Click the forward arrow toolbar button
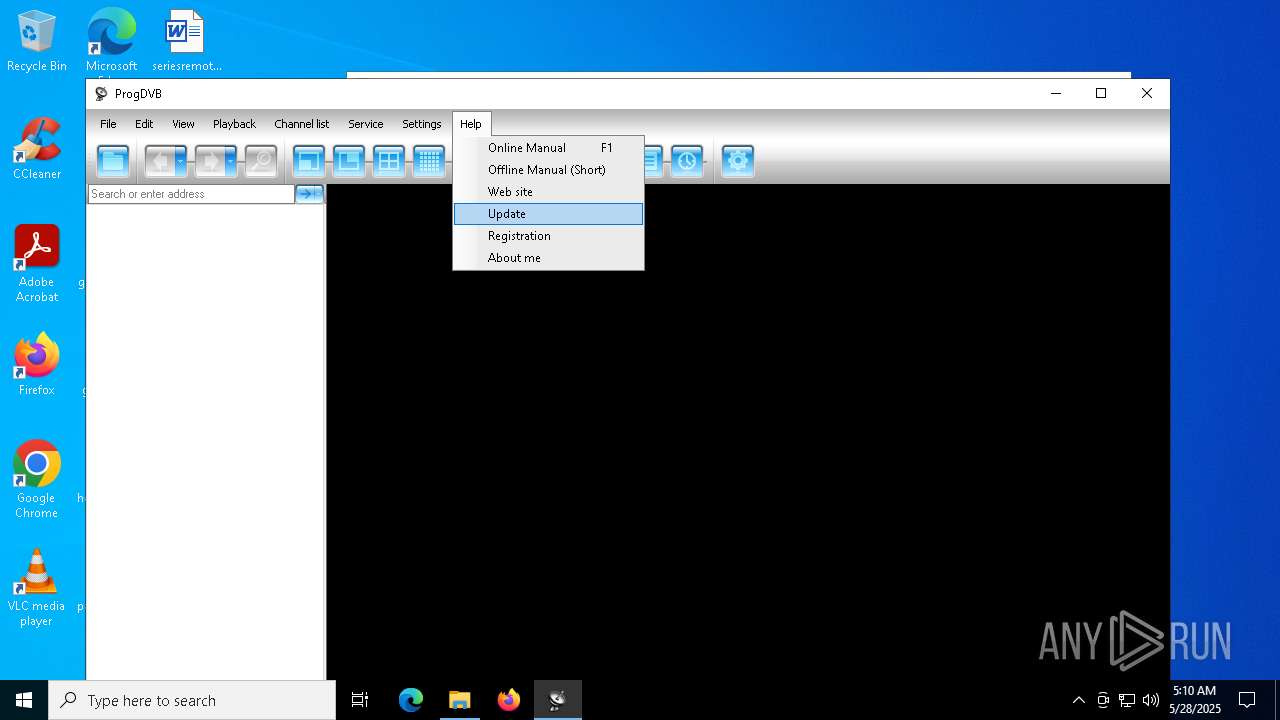The height and width of the screenshot is (720, 1280). (209, 161)
